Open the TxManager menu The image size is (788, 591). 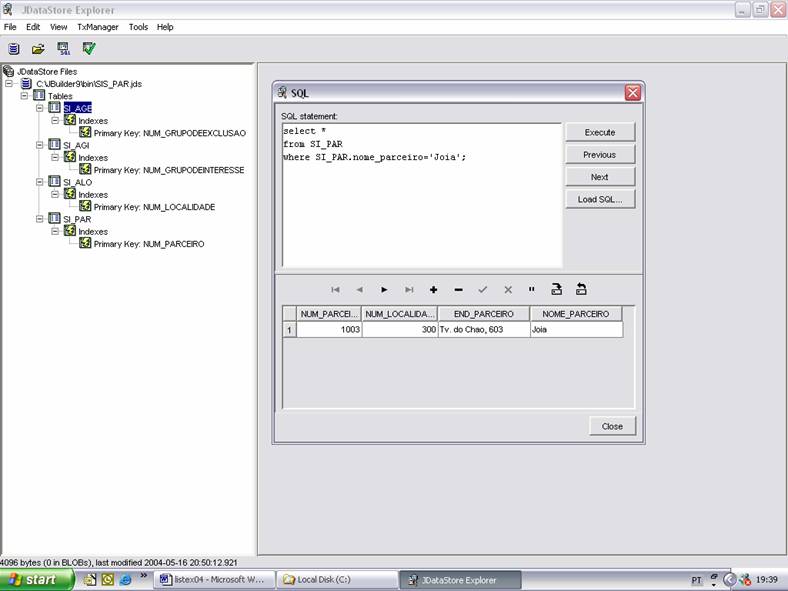click(x=98, y=27)
